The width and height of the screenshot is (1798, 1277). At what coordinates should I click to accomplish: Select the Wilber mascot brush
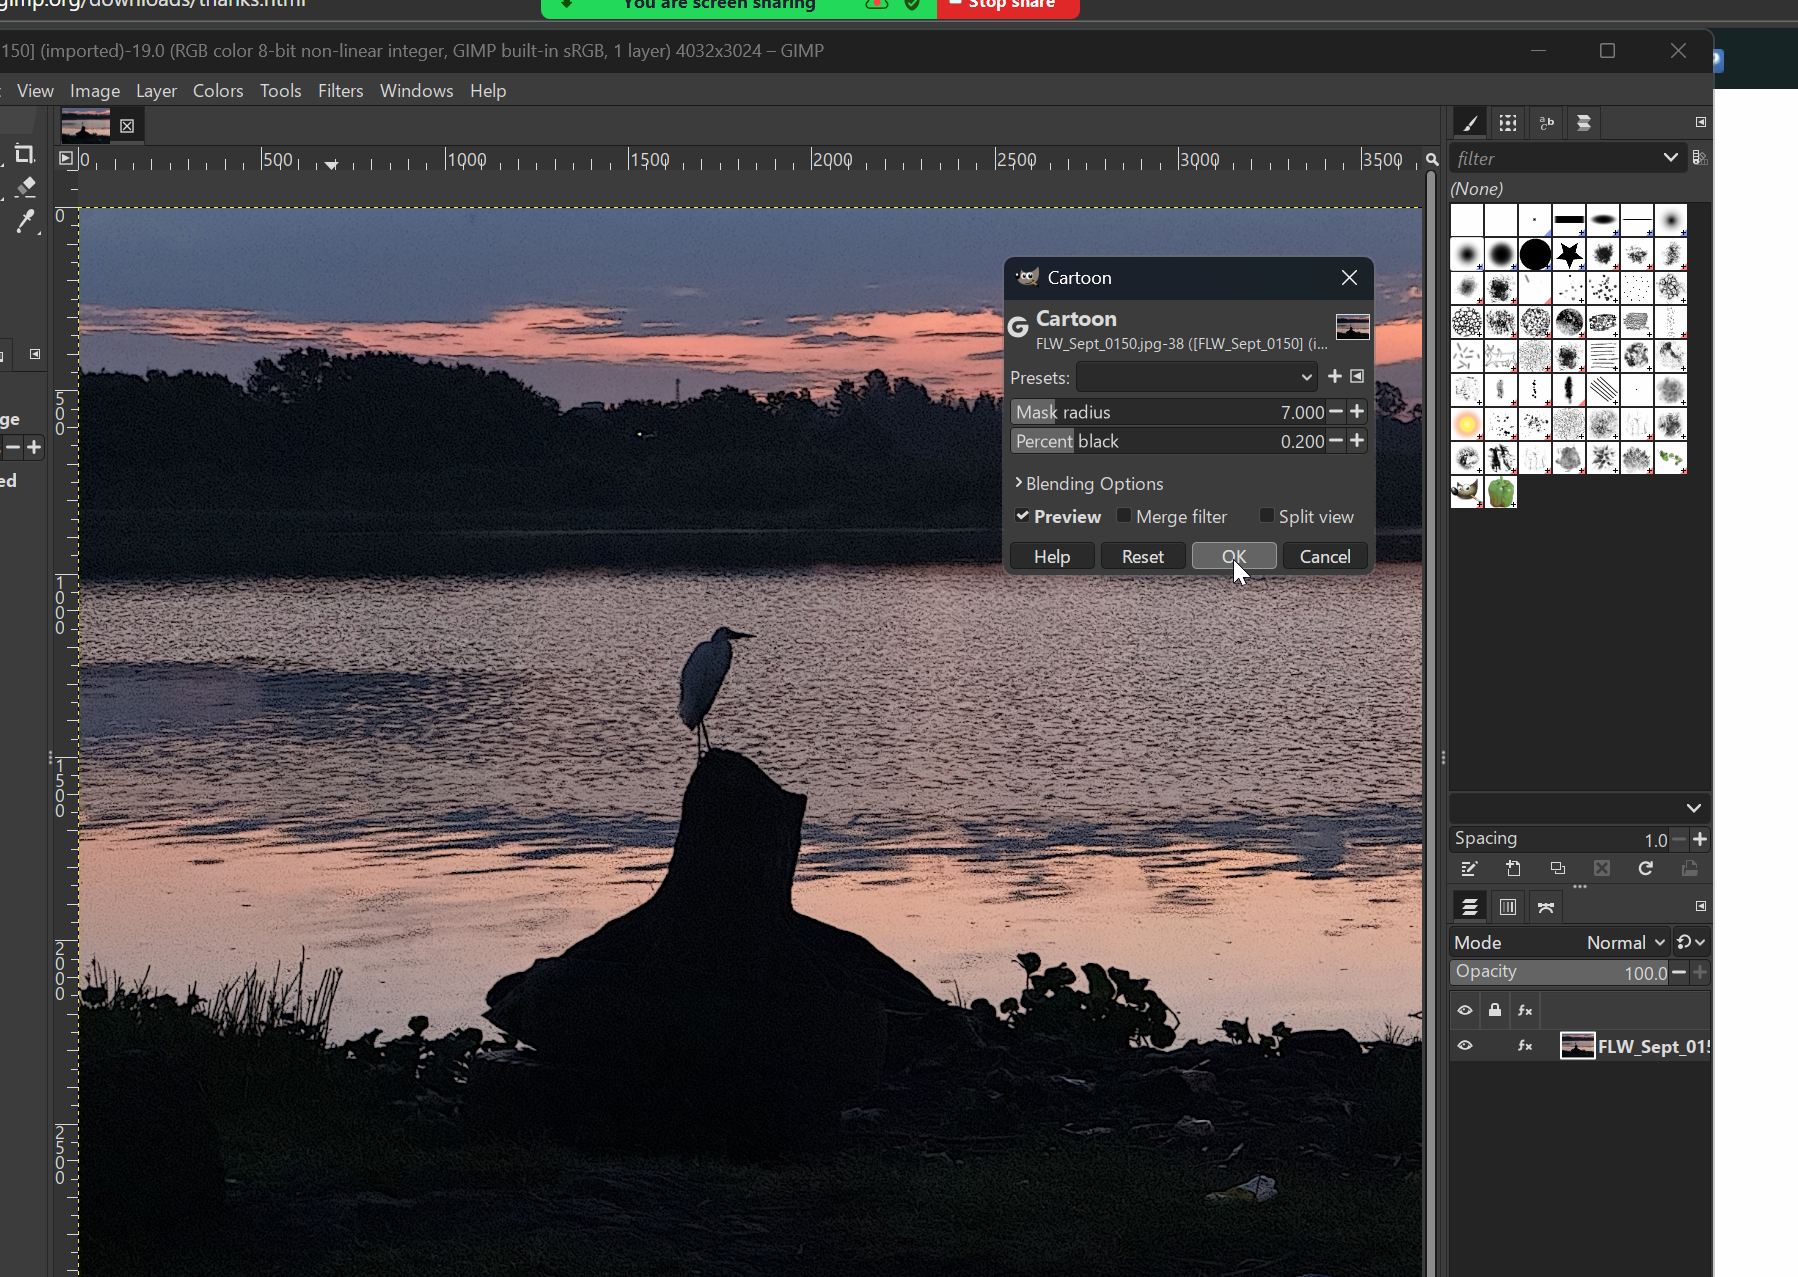1467,492
